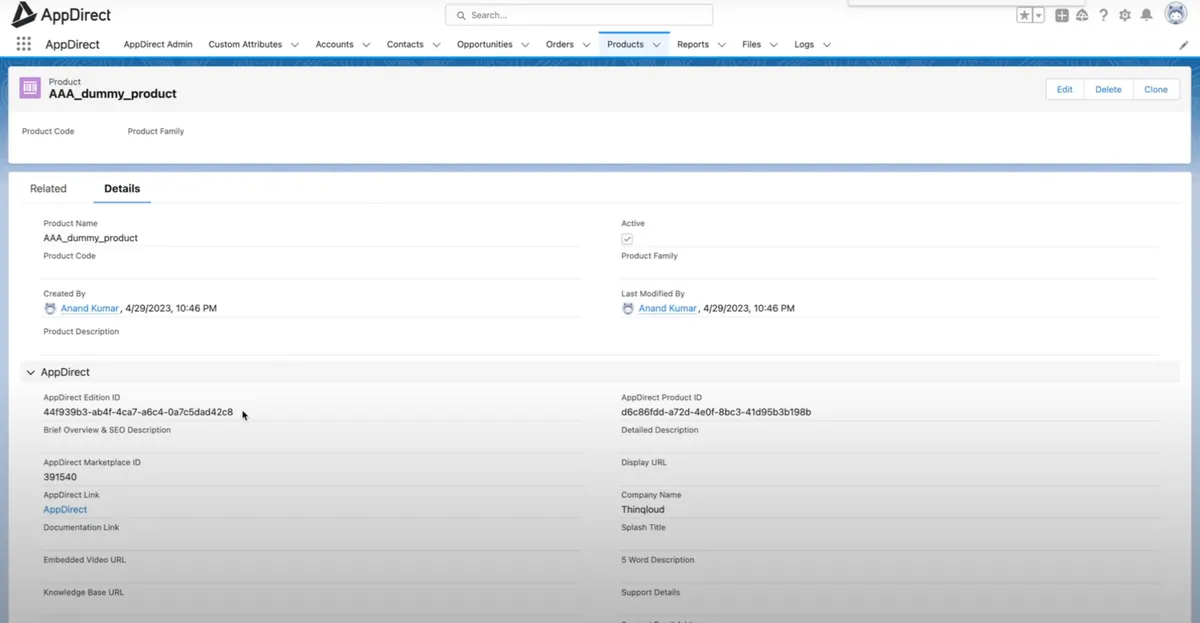This screenshot has height=623, width=1200.
Task: Open Anand Kumar link under Created By
Action: click(90, 309)
